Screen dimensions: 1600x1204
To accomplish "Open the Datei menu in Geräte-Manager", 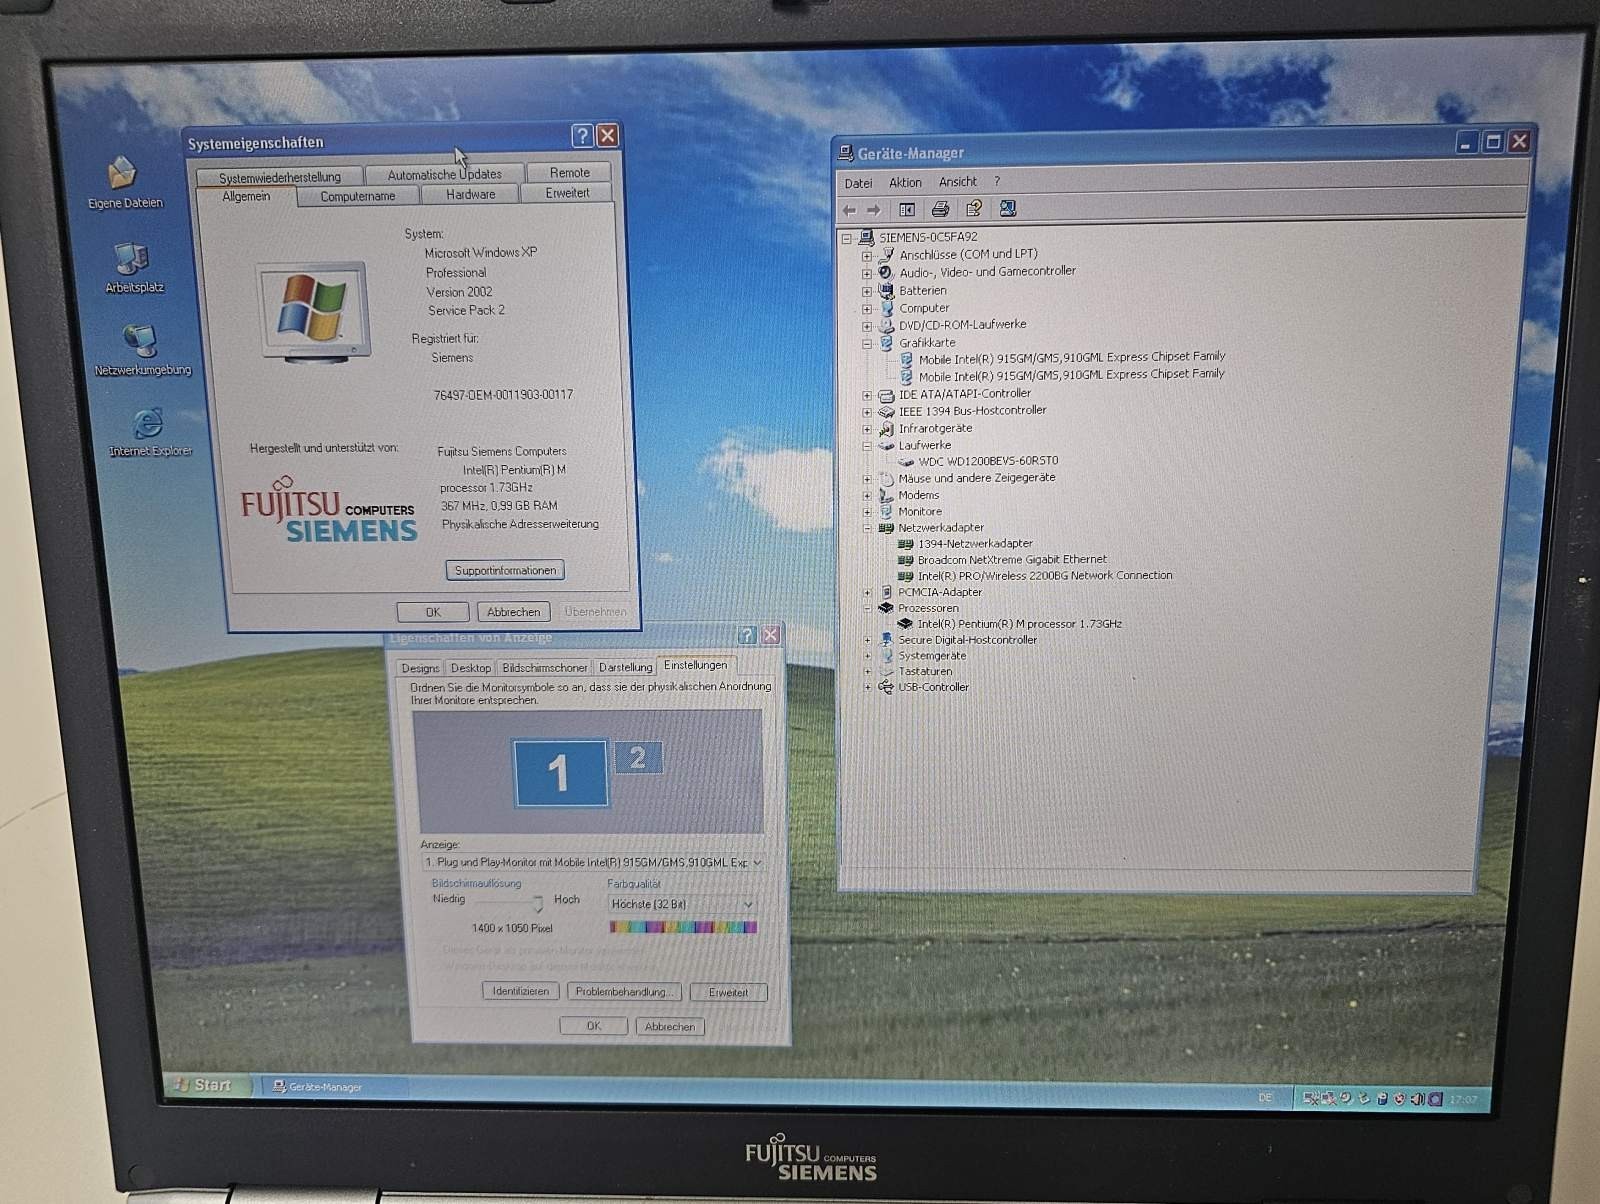I will [858, 183].
